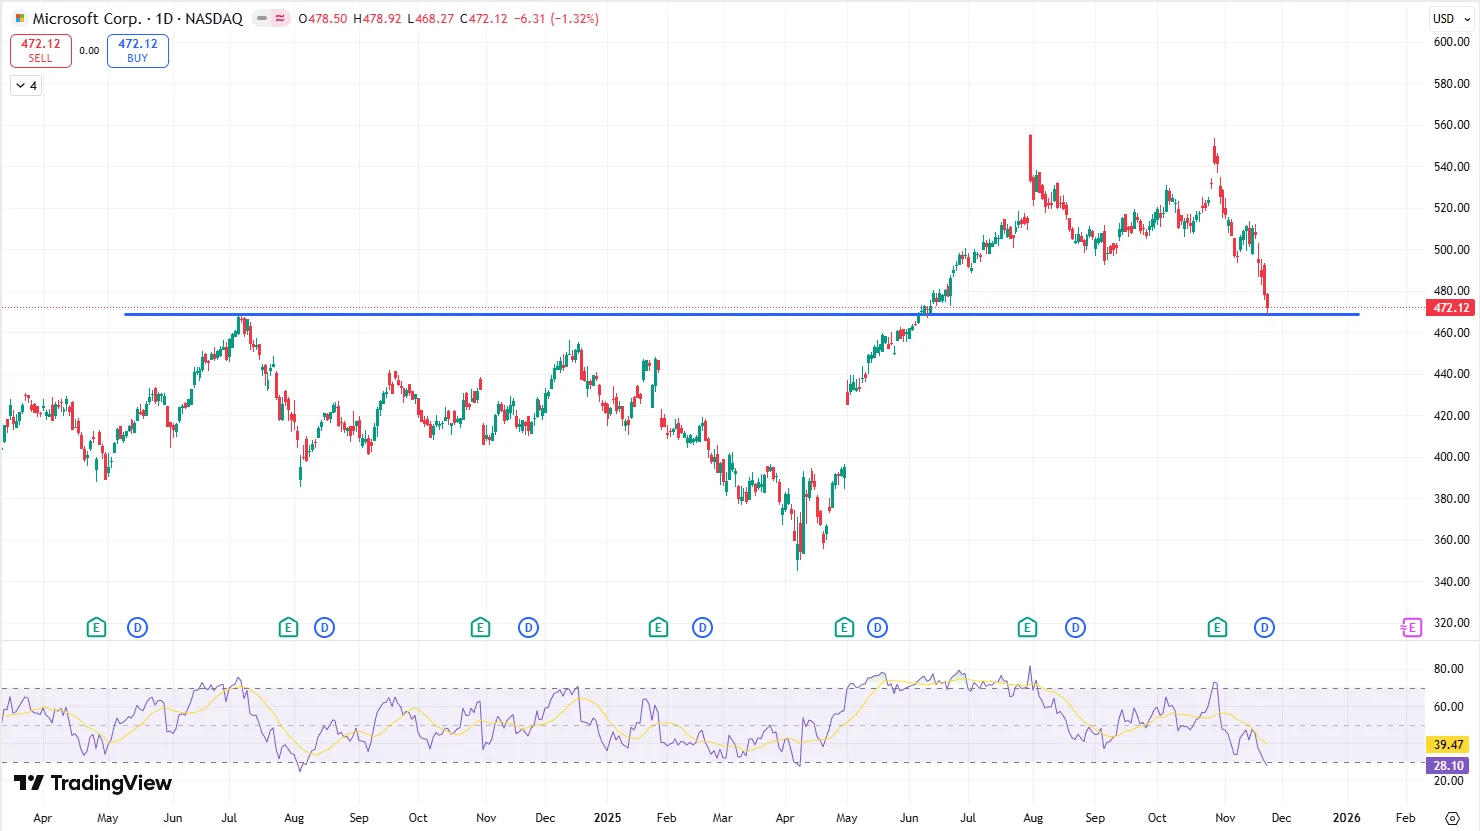The image size is (1480, 831).
Task: Click the 0.00 spread value
Action: pyautogui.click(x=89, y=51)
